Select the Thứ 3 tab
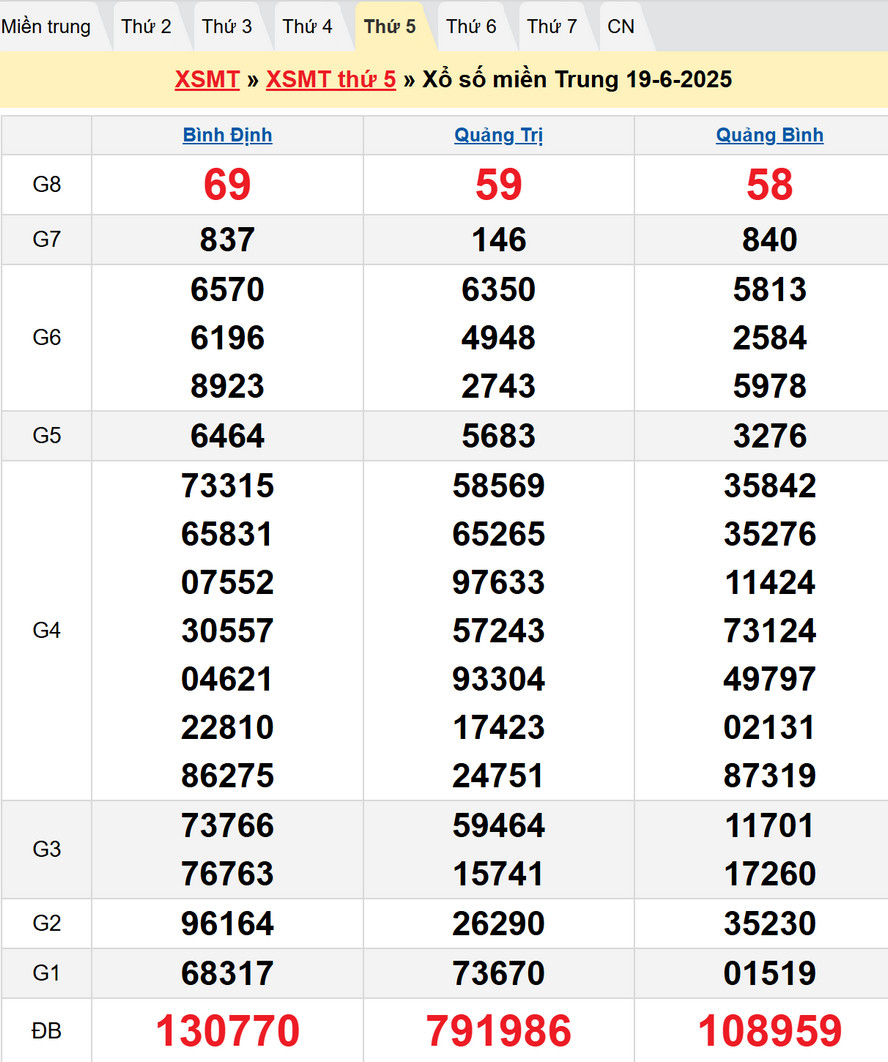This screenshot has width=888, height=1062. pos(227,27)
